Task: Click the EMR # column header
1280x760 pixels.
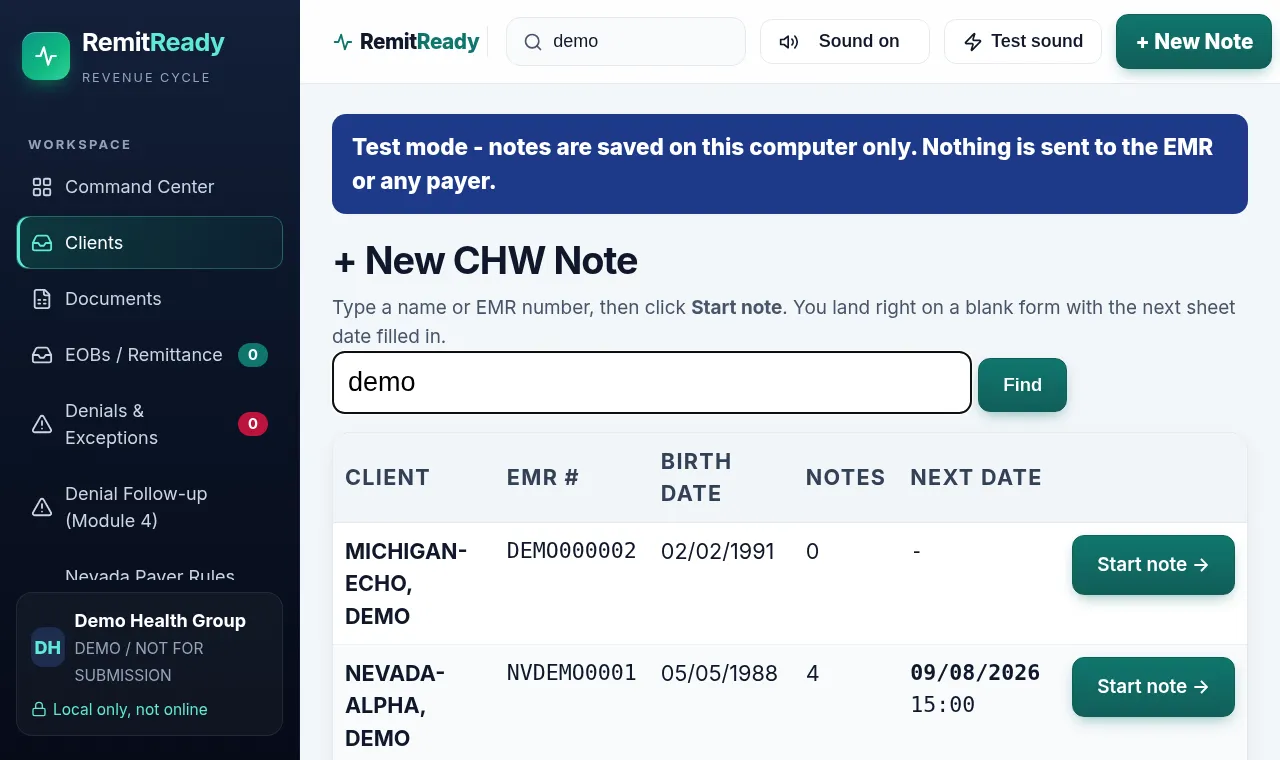Action: (x=543, y=478)
